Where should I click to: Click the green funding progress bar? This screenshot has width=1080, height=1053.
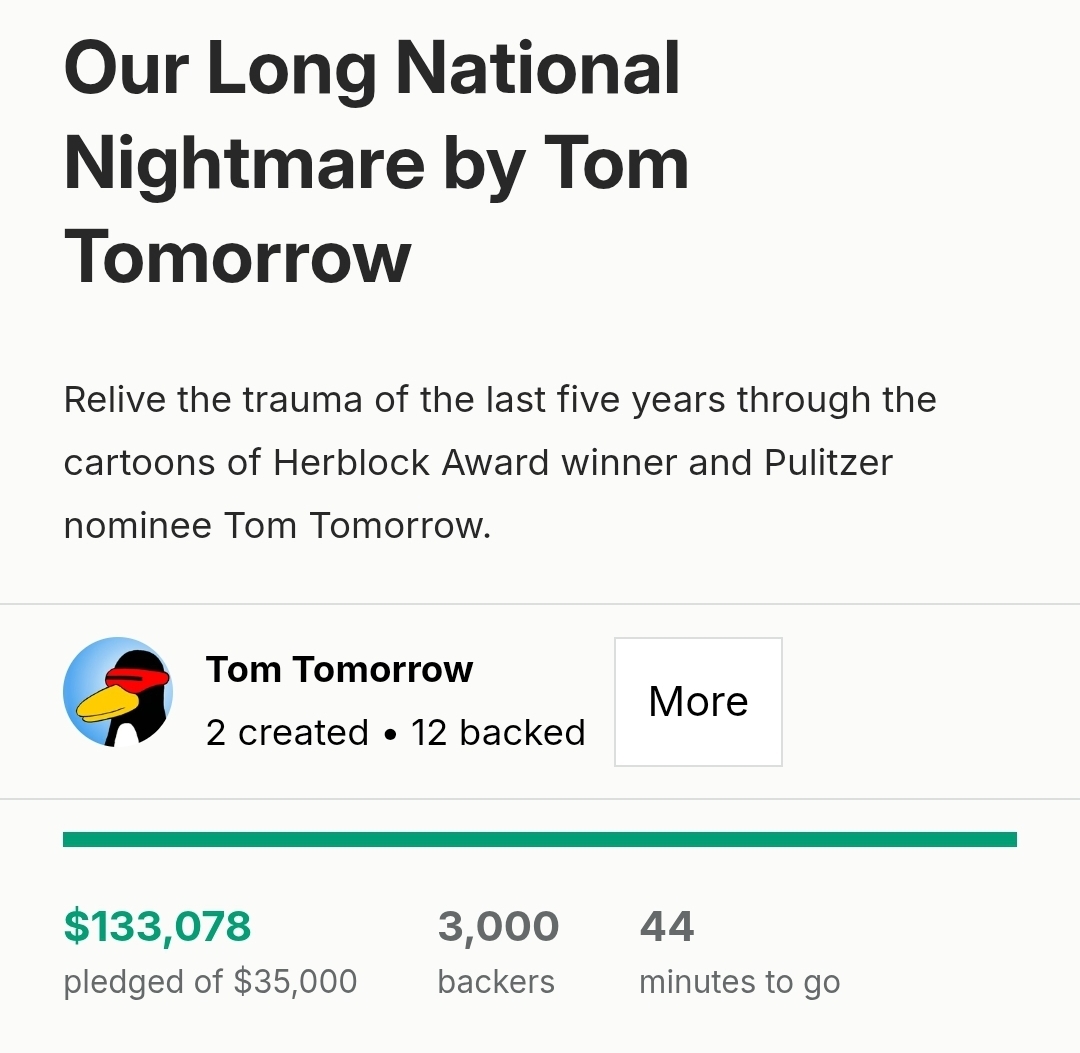click(540, 839)
